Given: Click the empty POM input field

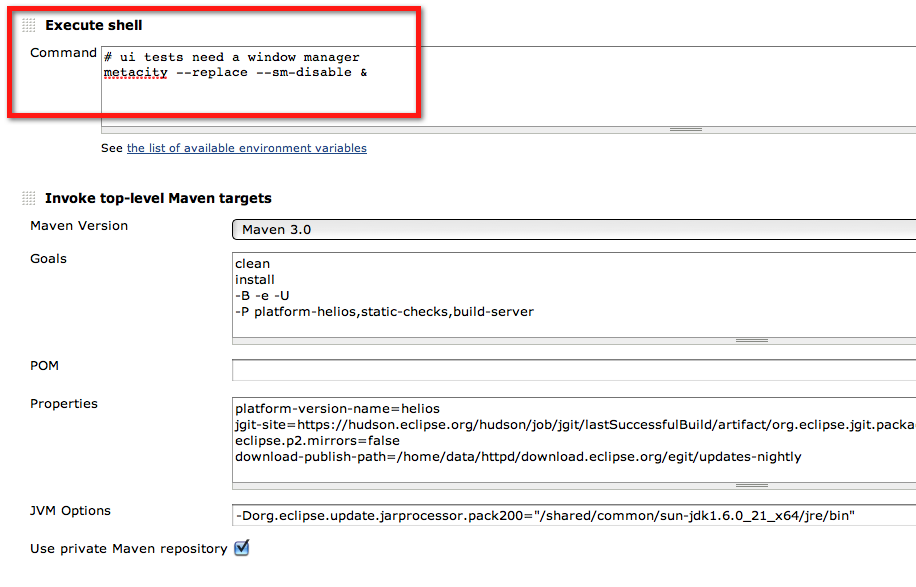Looking at the screenshot, I should 574,370.
